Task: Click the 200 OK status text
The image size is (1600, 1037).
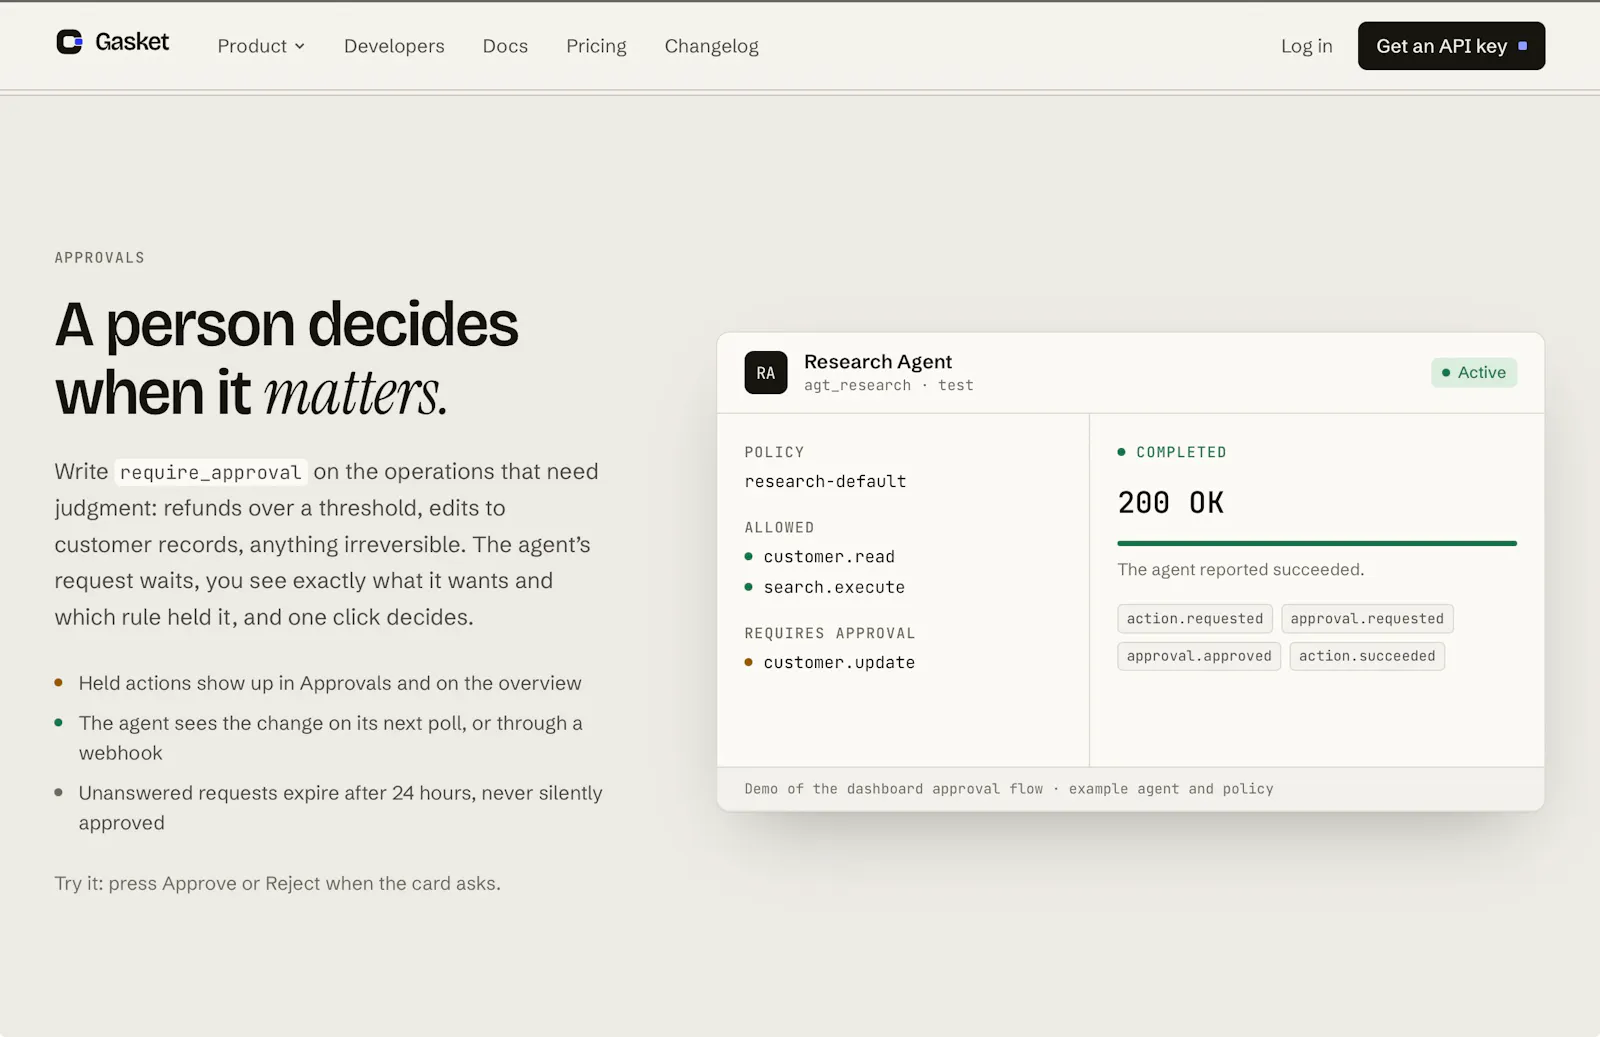Action: coord(1170,503)
